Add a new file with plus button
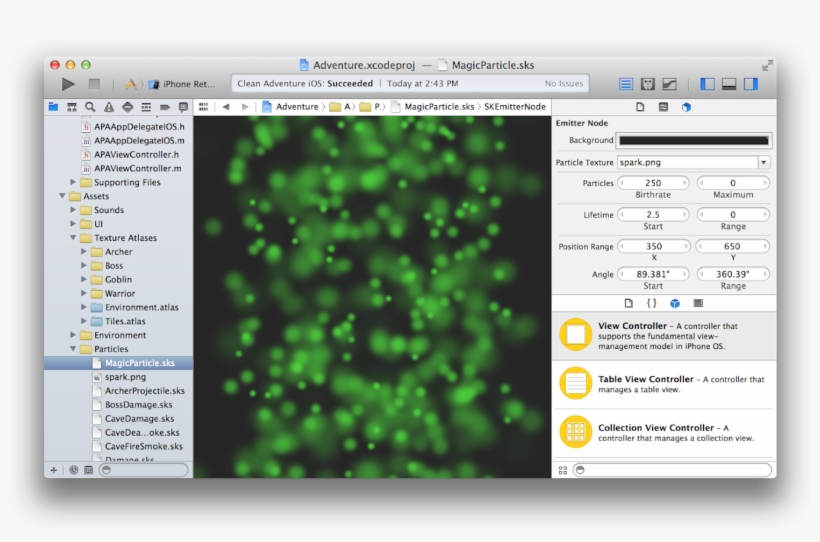This screenshot has height=542, width=820. (53, 470)
